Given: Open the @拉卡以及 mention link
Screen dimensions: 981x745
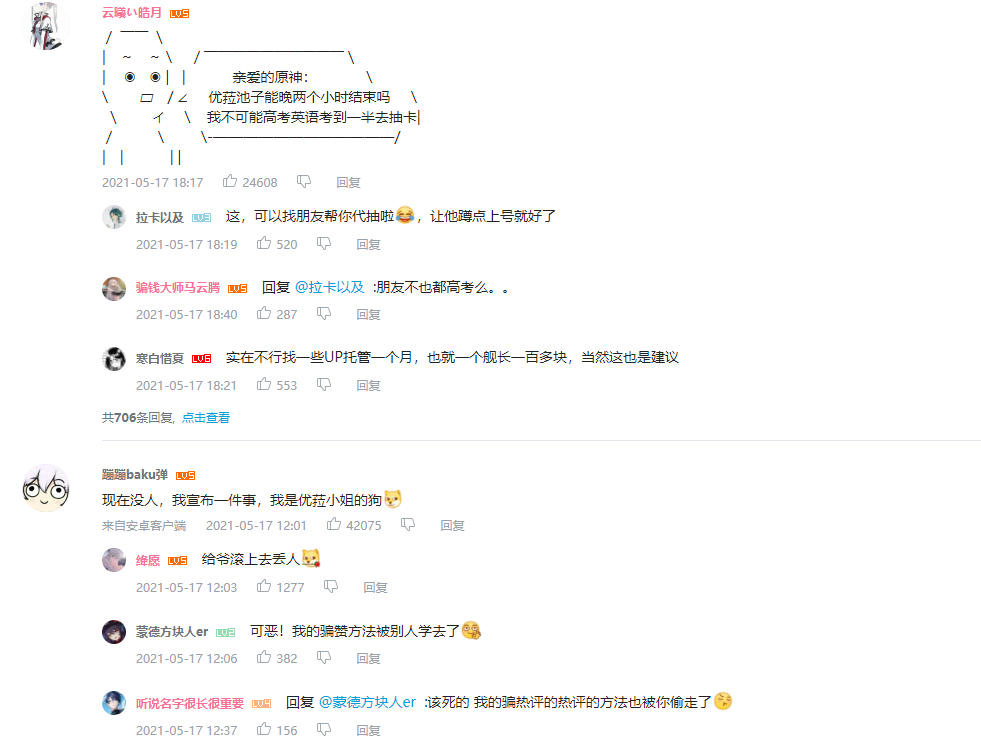Looking at the screenshot, I should [329, 287].
